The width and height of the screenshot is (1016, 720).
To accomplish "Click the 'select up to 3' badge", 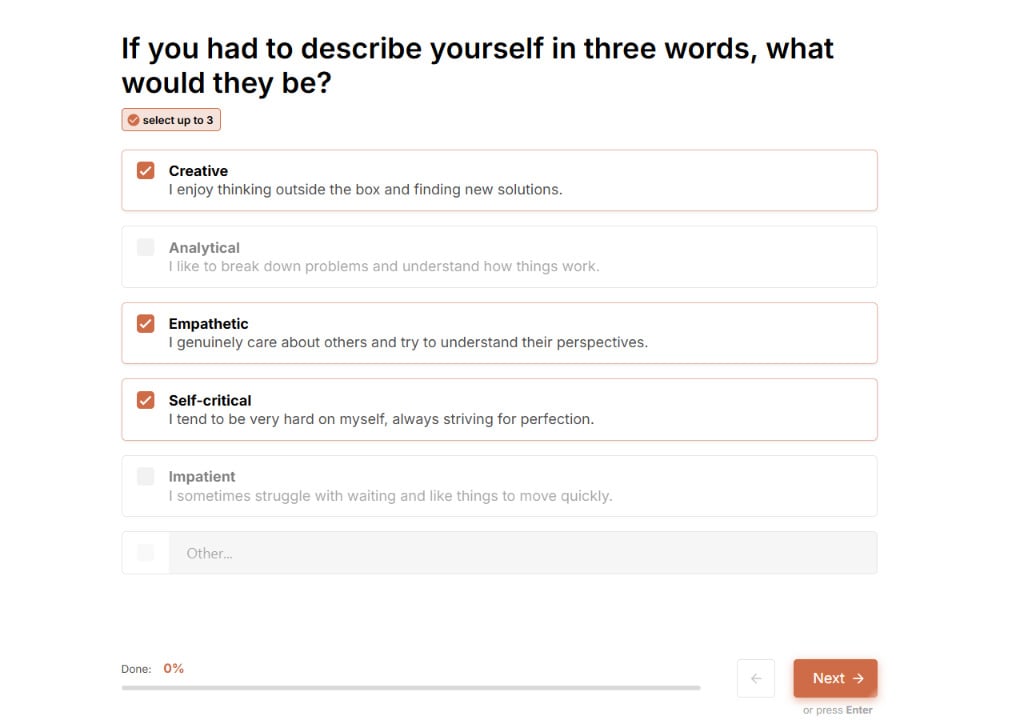I will point(171,120).
